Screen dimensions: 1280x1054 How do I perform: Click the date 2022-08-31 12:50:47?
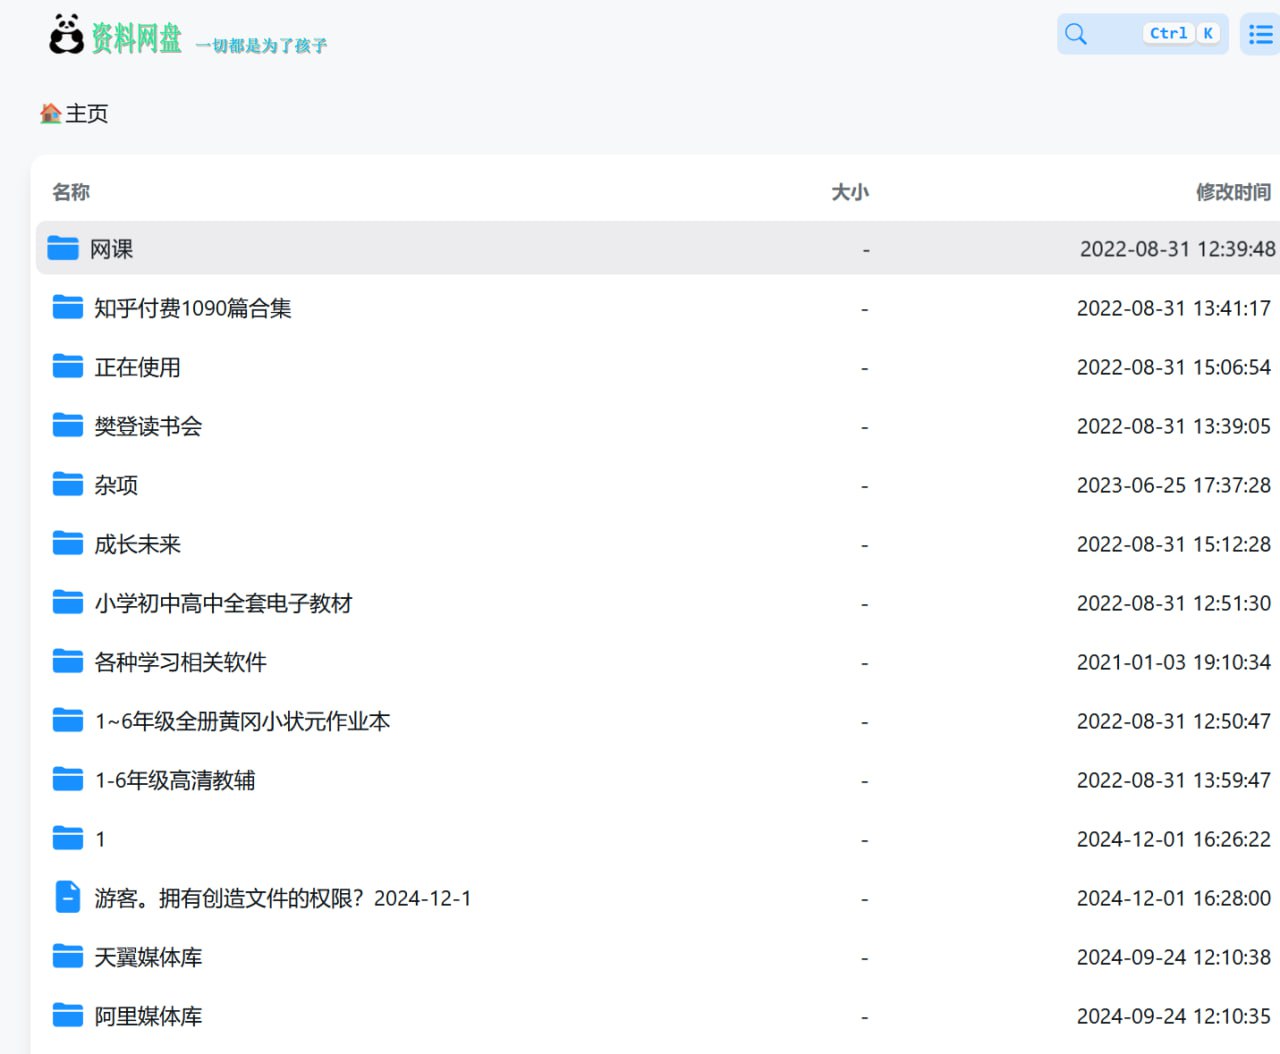click(x=1173, y=721)
